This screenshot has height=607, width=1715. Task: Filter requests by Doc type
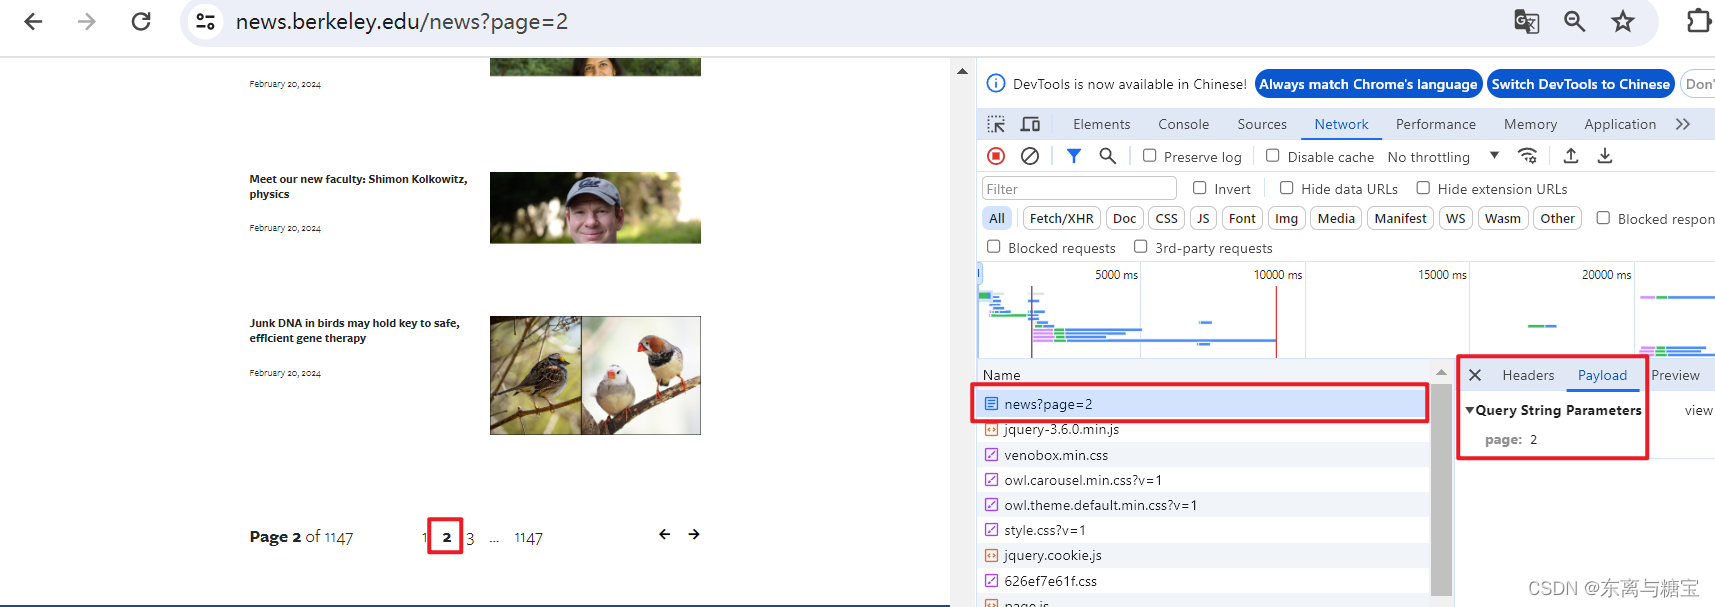click(x=1124, y=218)
